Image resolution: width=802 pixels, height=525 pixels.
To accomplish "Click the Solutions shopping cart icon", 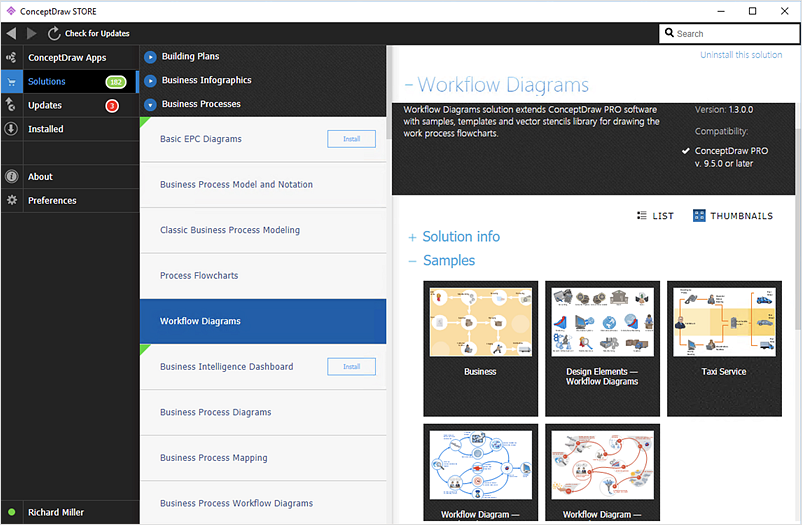I will [11, 82].
